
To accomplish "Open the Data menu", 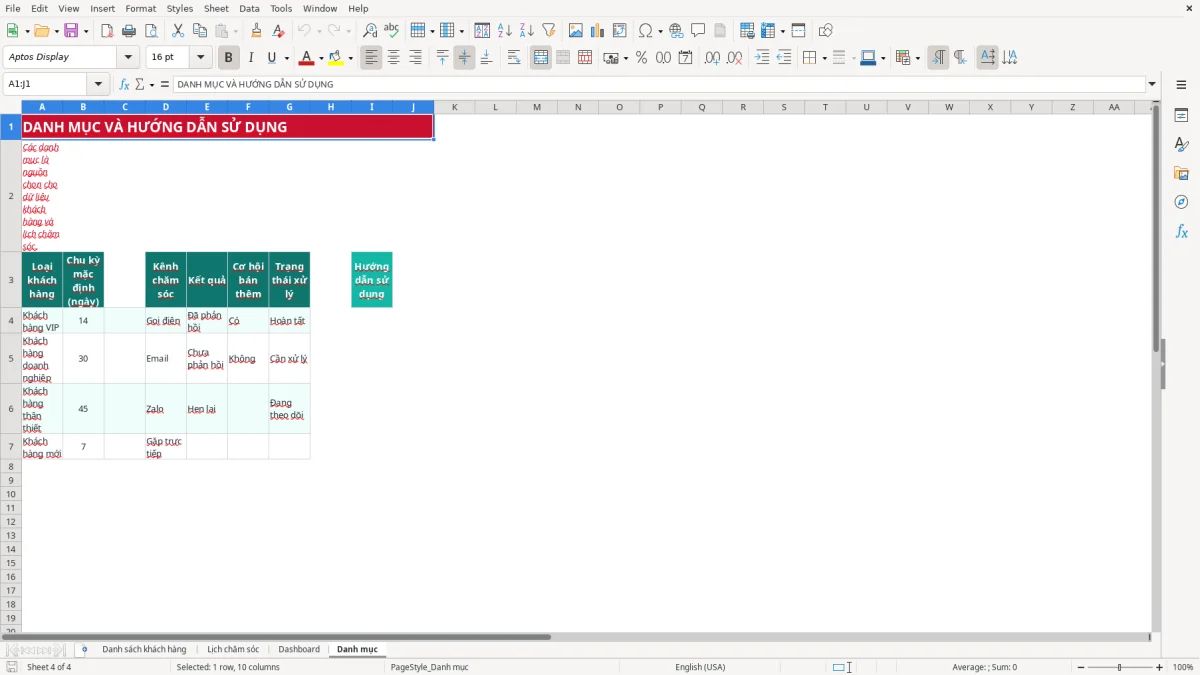I will (249, 8).
